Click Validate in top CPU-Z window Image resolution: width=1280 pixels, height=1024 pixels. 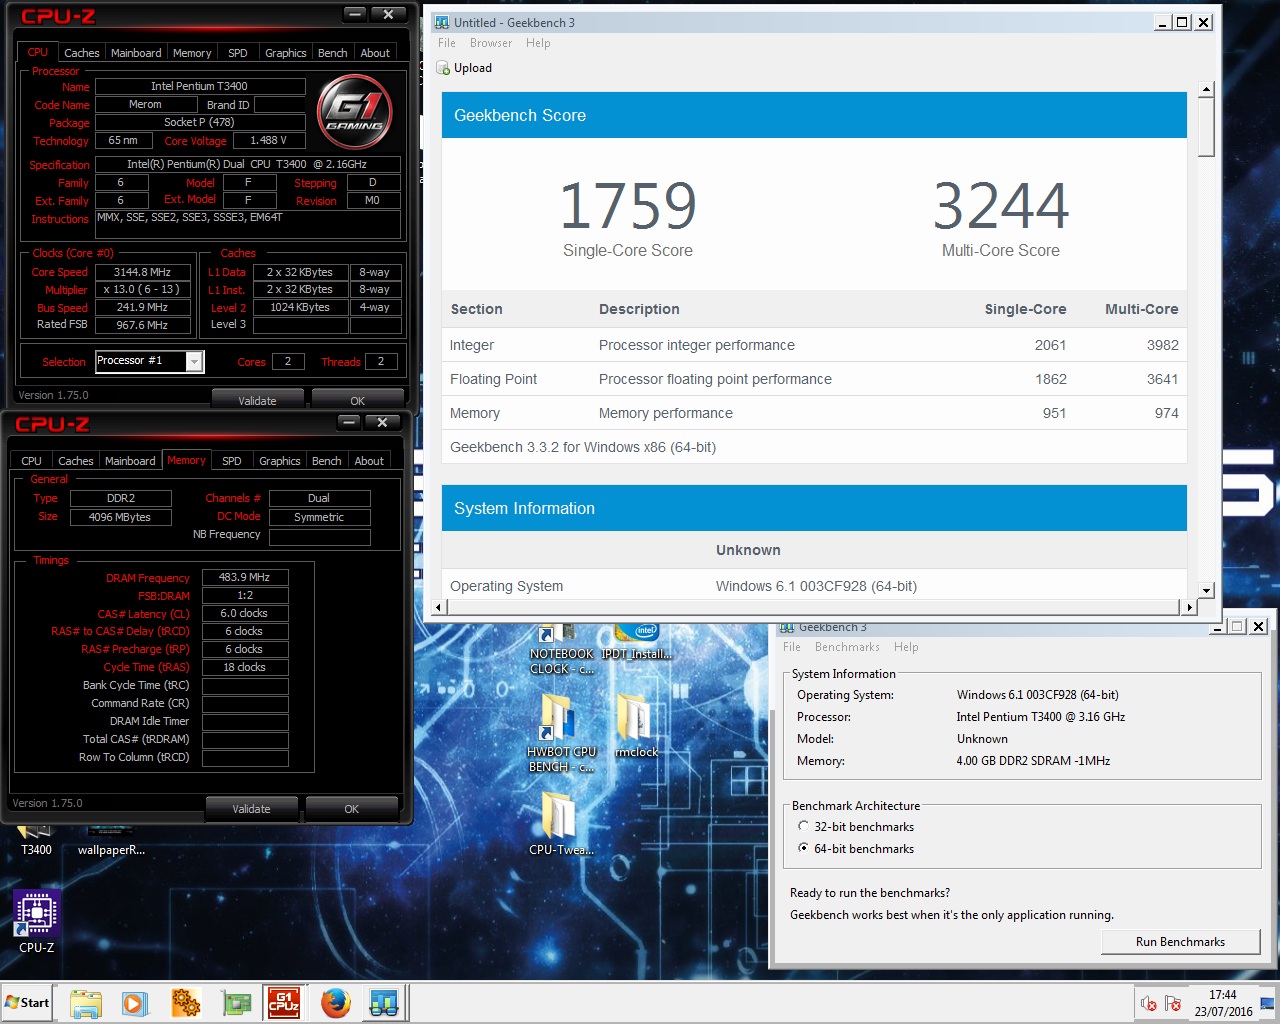coord(258,400)
